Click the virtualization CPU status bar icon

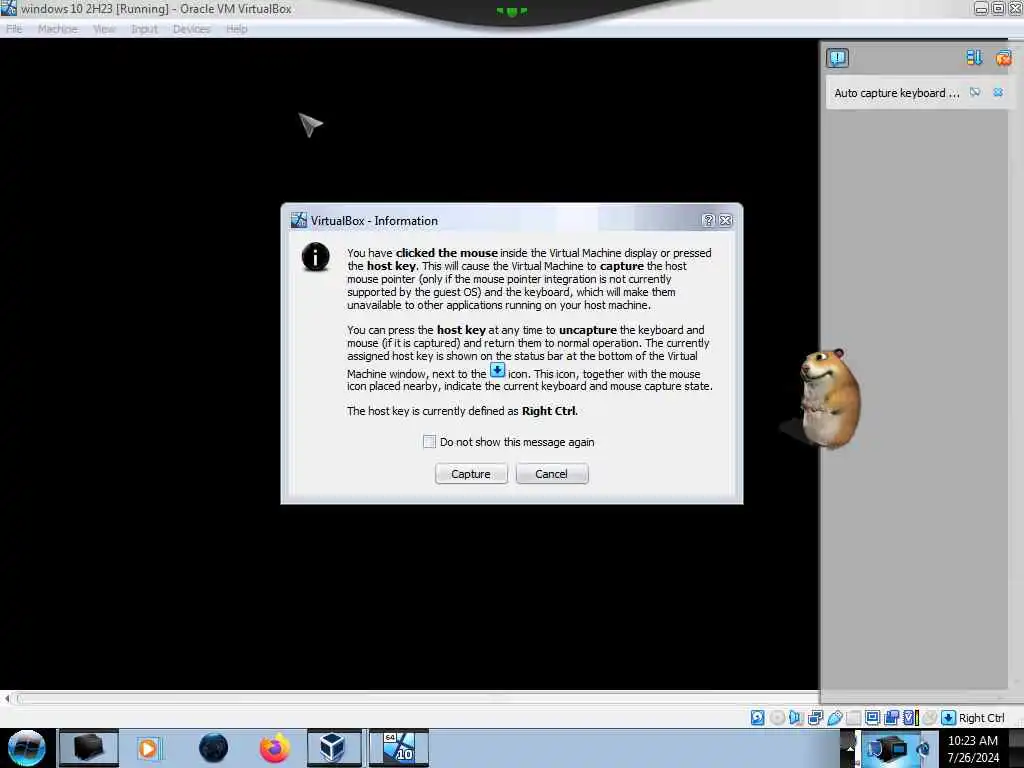click(910, 718)
